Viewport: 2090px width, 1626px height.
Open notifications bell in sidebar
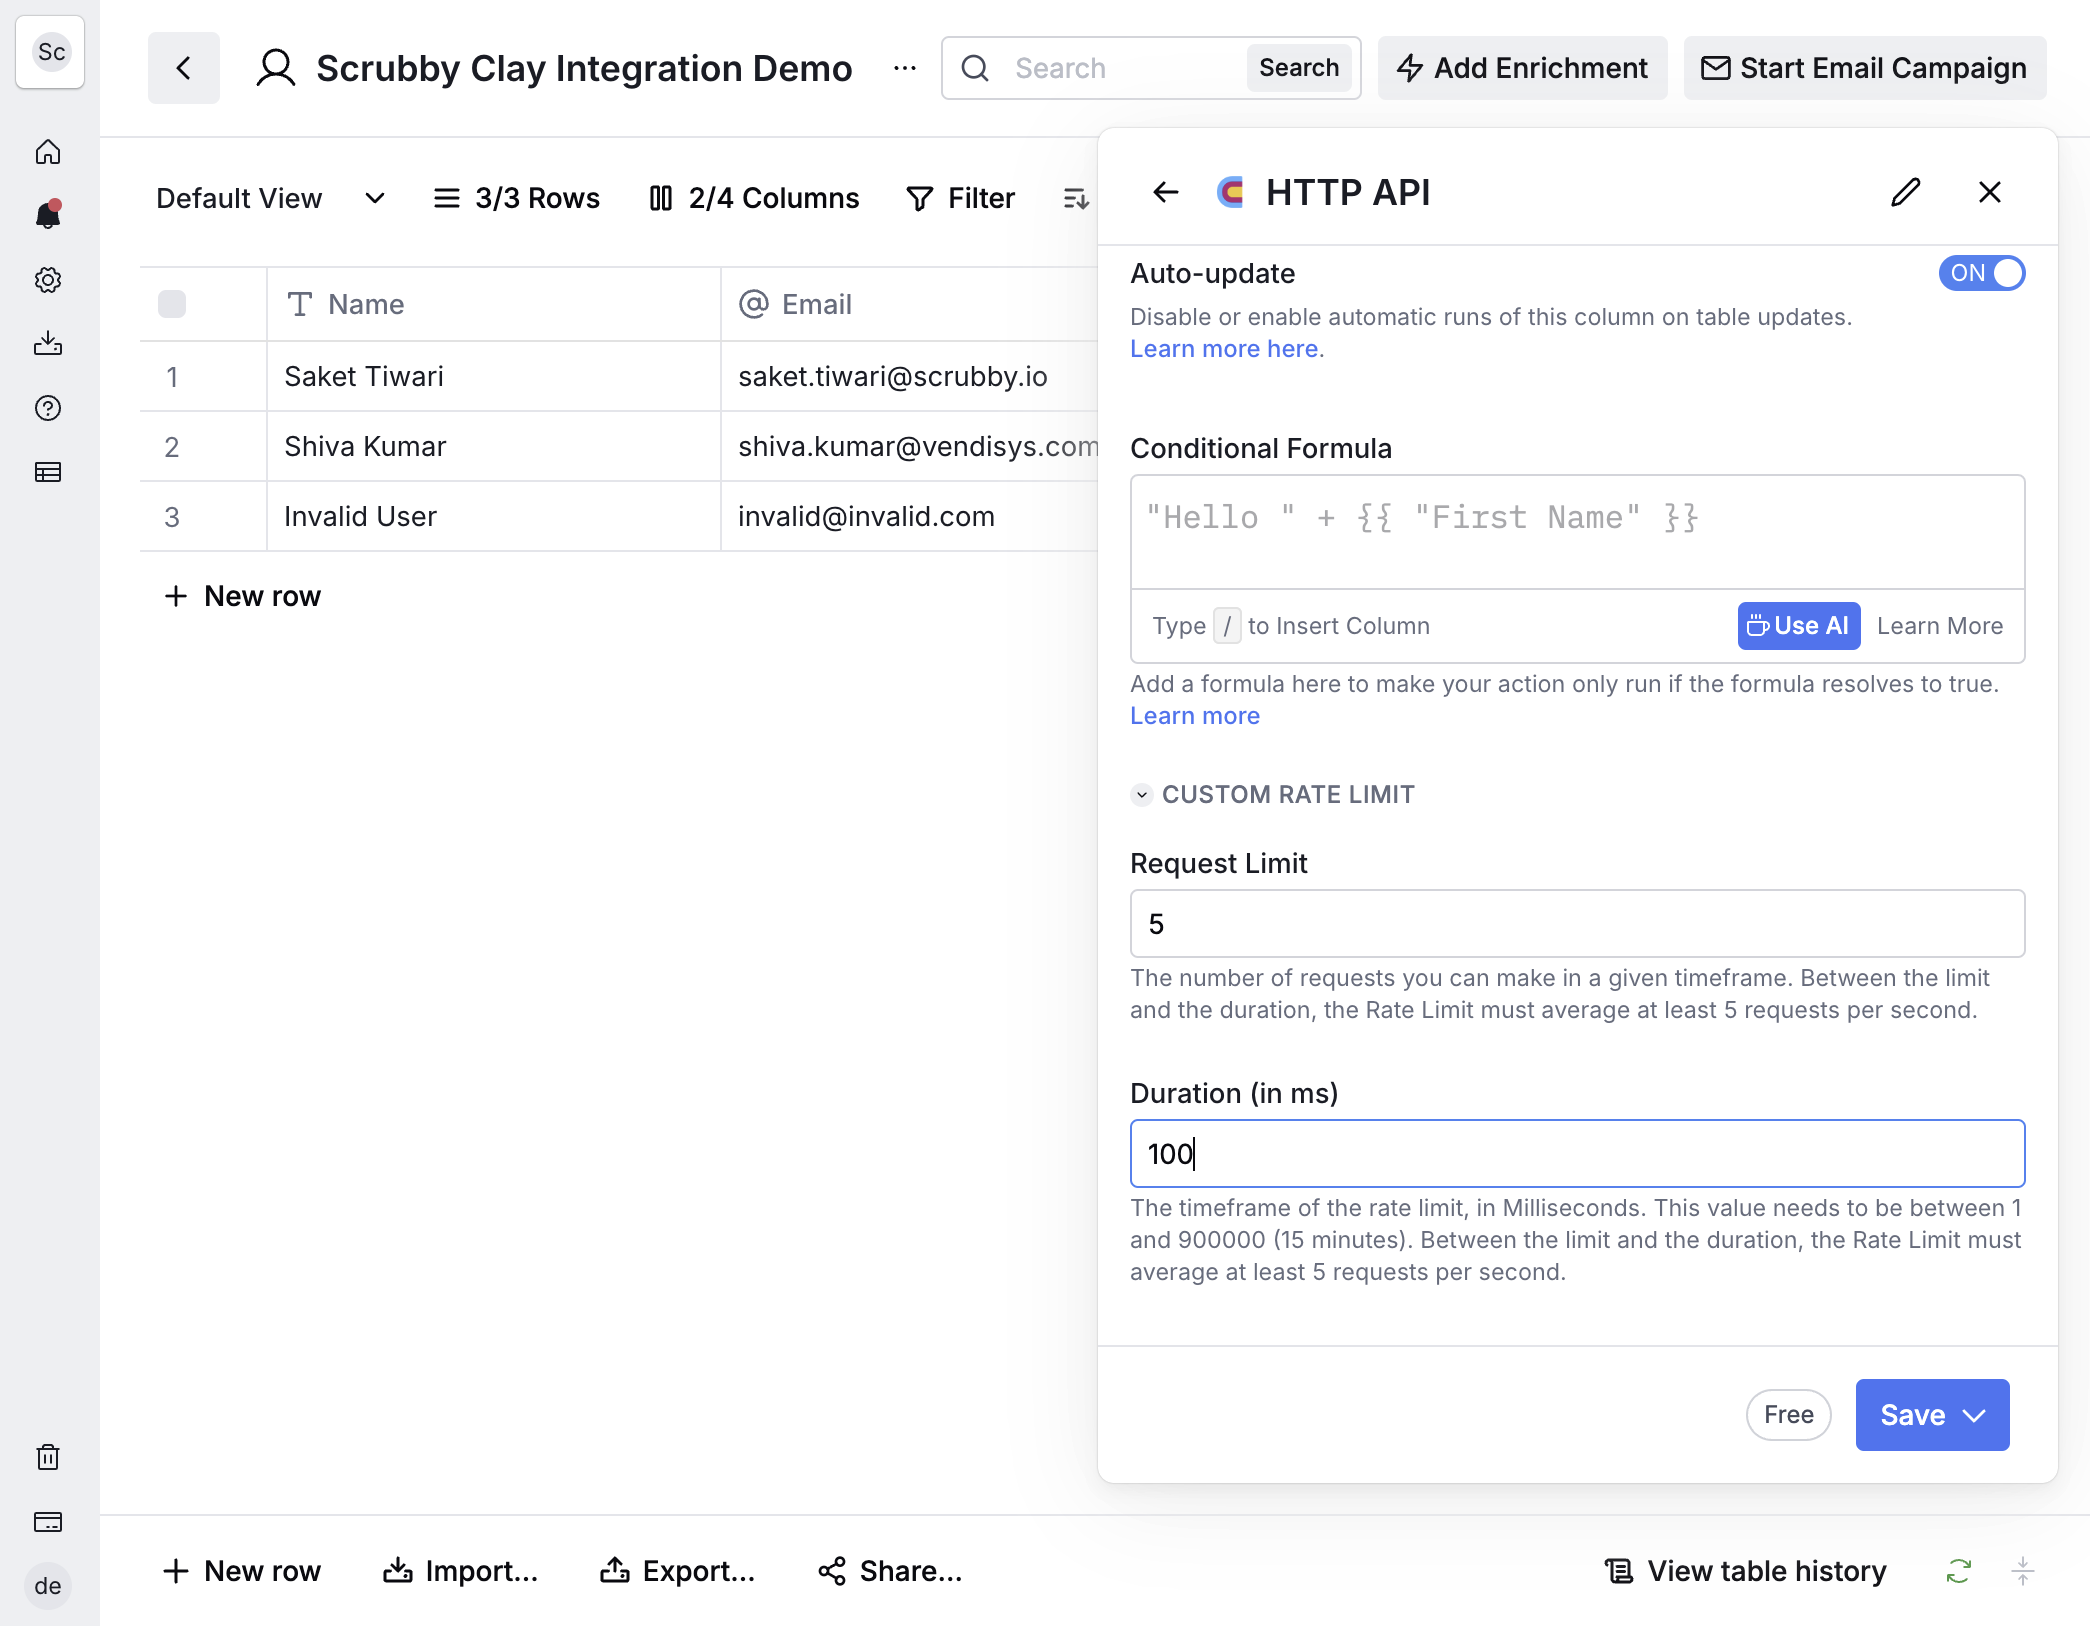tap(48, 214)
